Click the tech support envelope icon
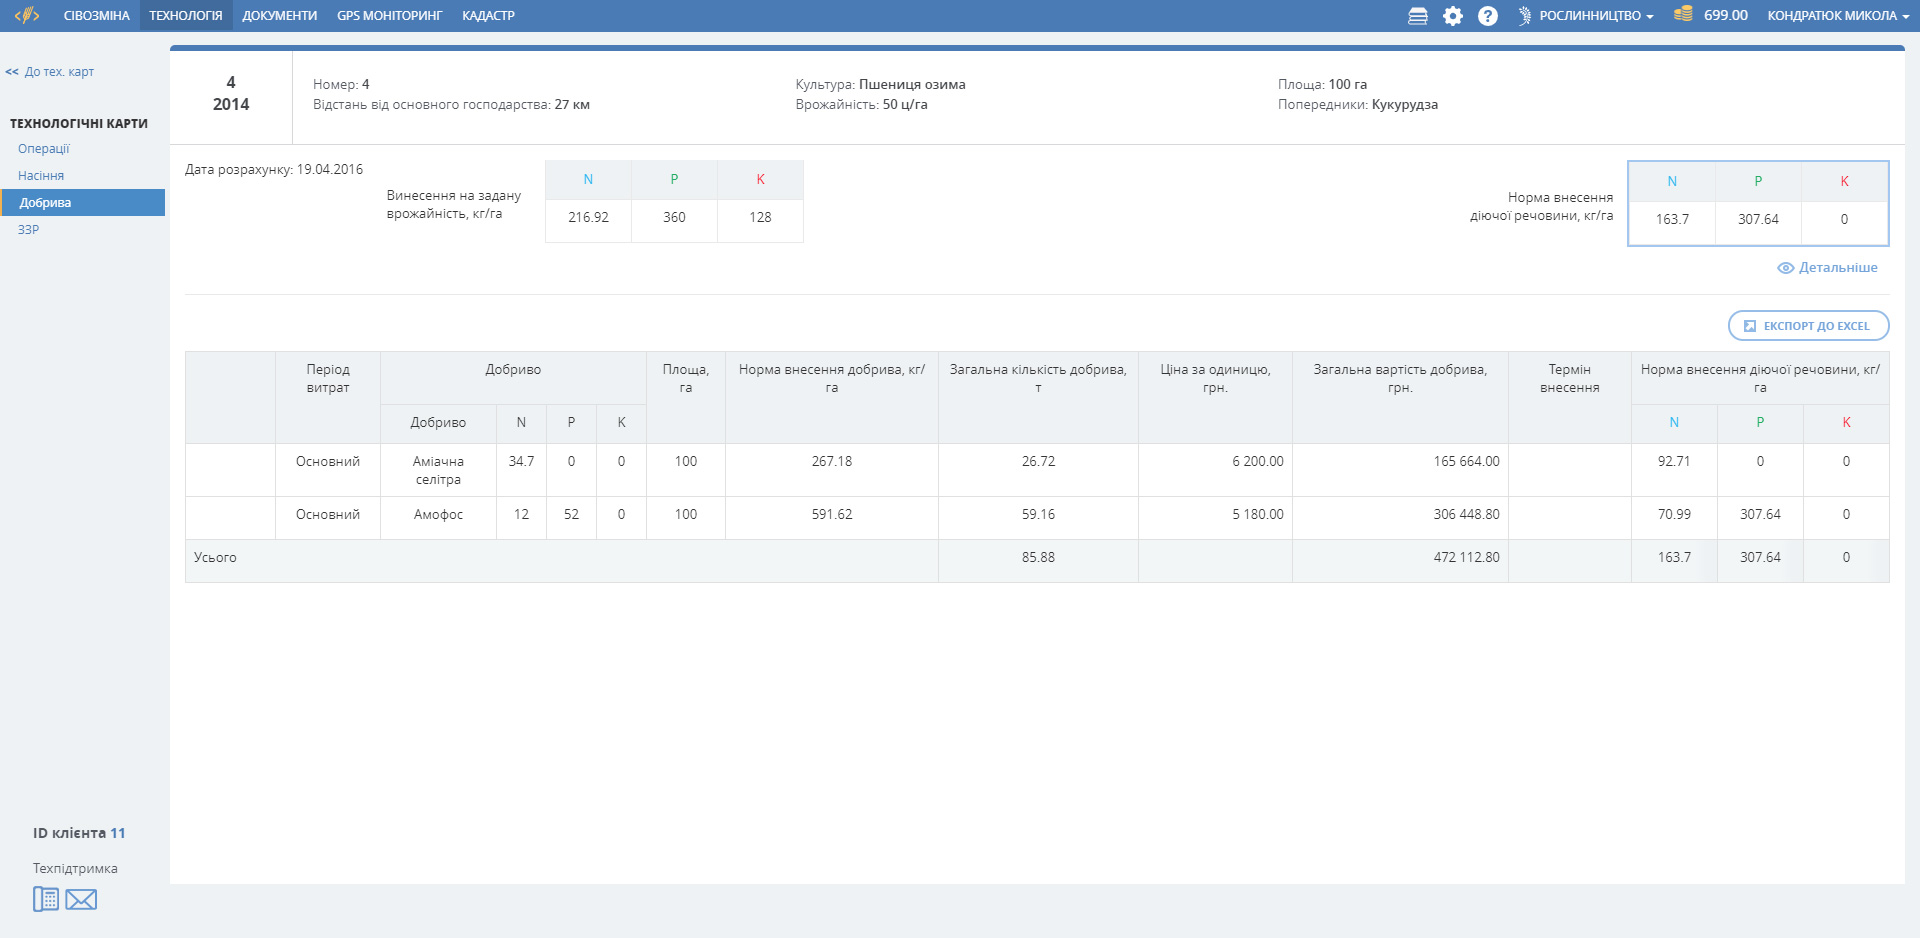The width and height of the screenshot is (1920, 938). pos(81,900)
